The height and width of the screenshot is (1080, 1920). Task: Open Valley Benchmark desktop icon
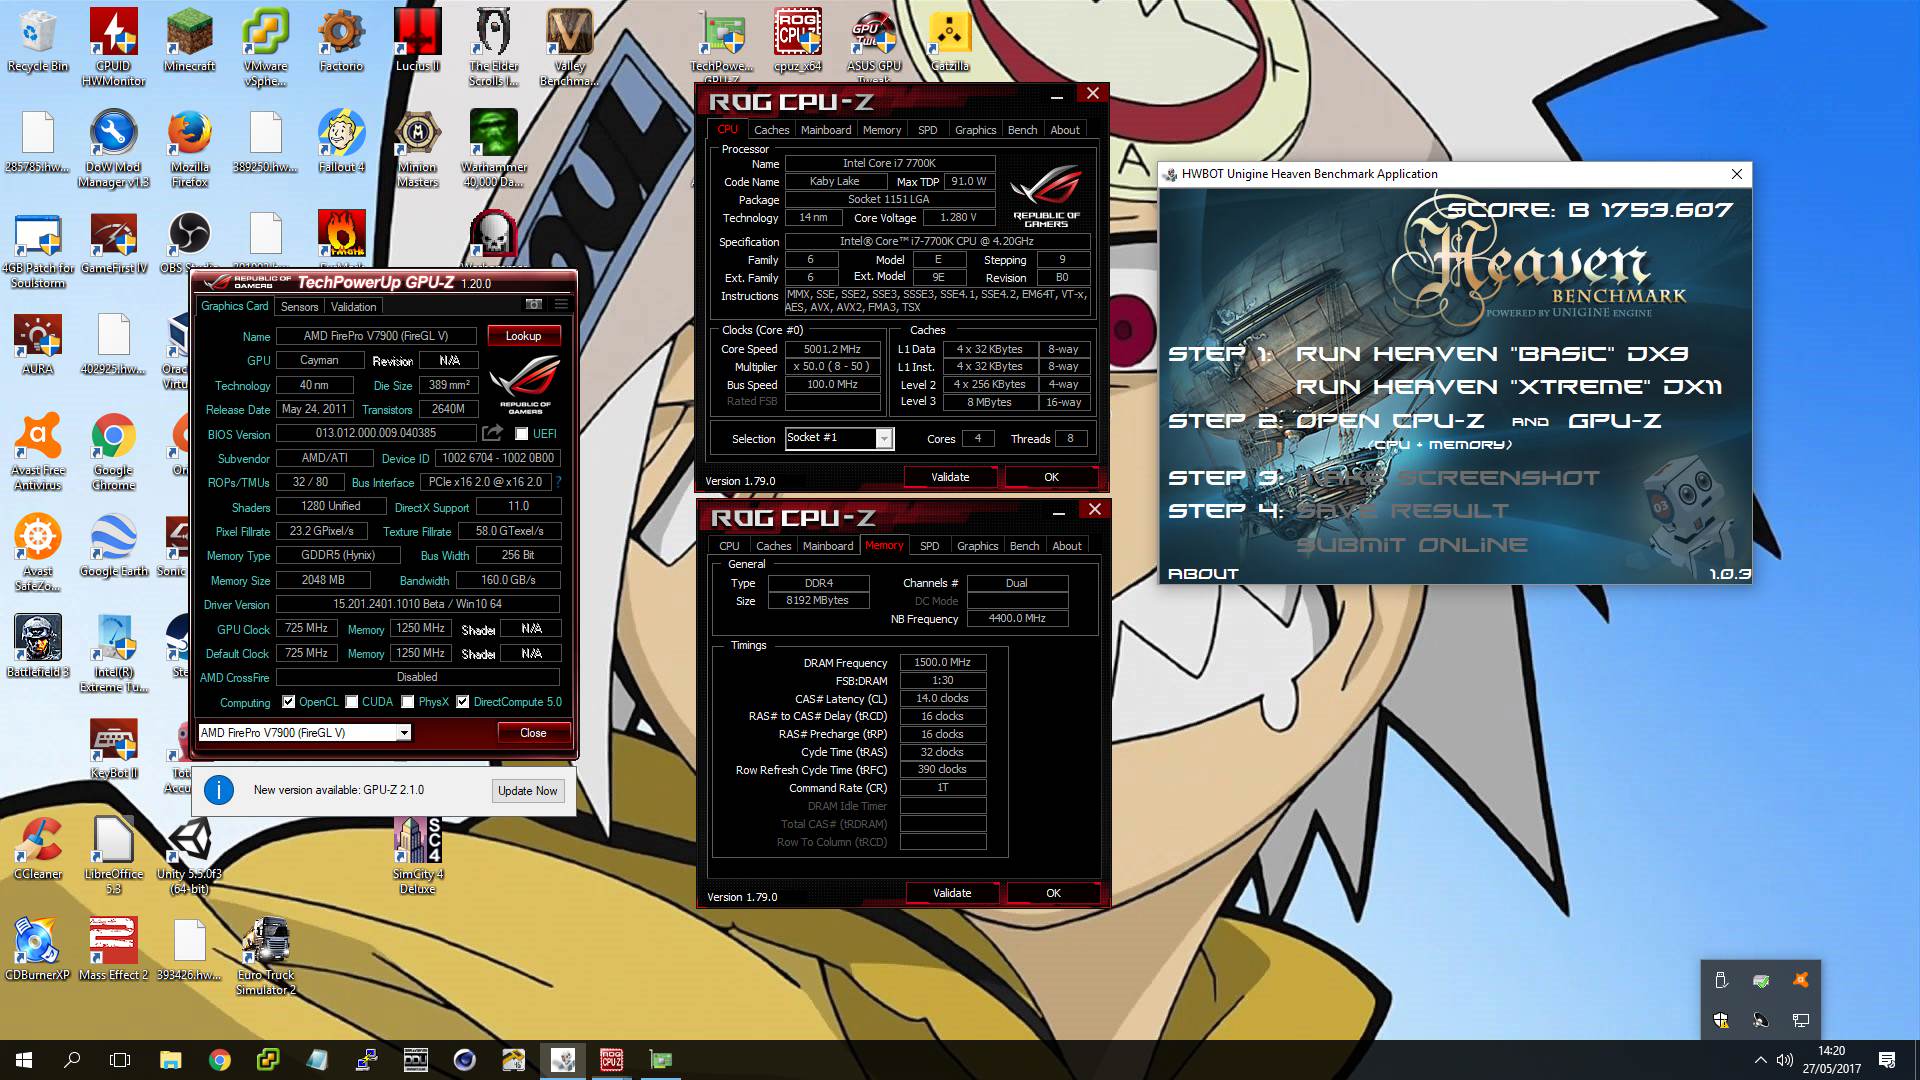569,47
